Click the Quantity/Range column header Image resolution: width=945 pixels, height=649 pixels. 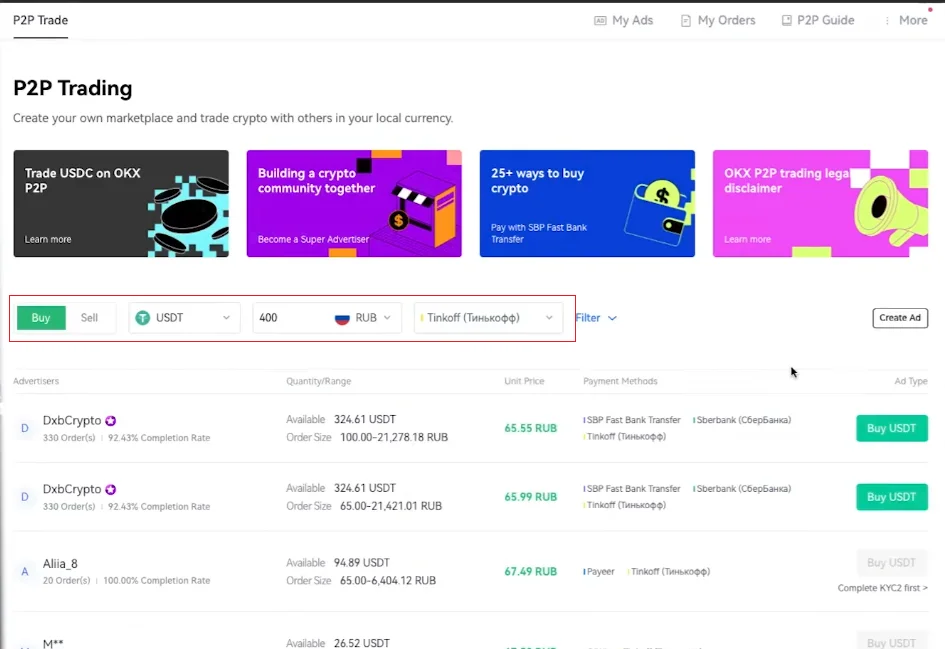(x=318, y=381)
